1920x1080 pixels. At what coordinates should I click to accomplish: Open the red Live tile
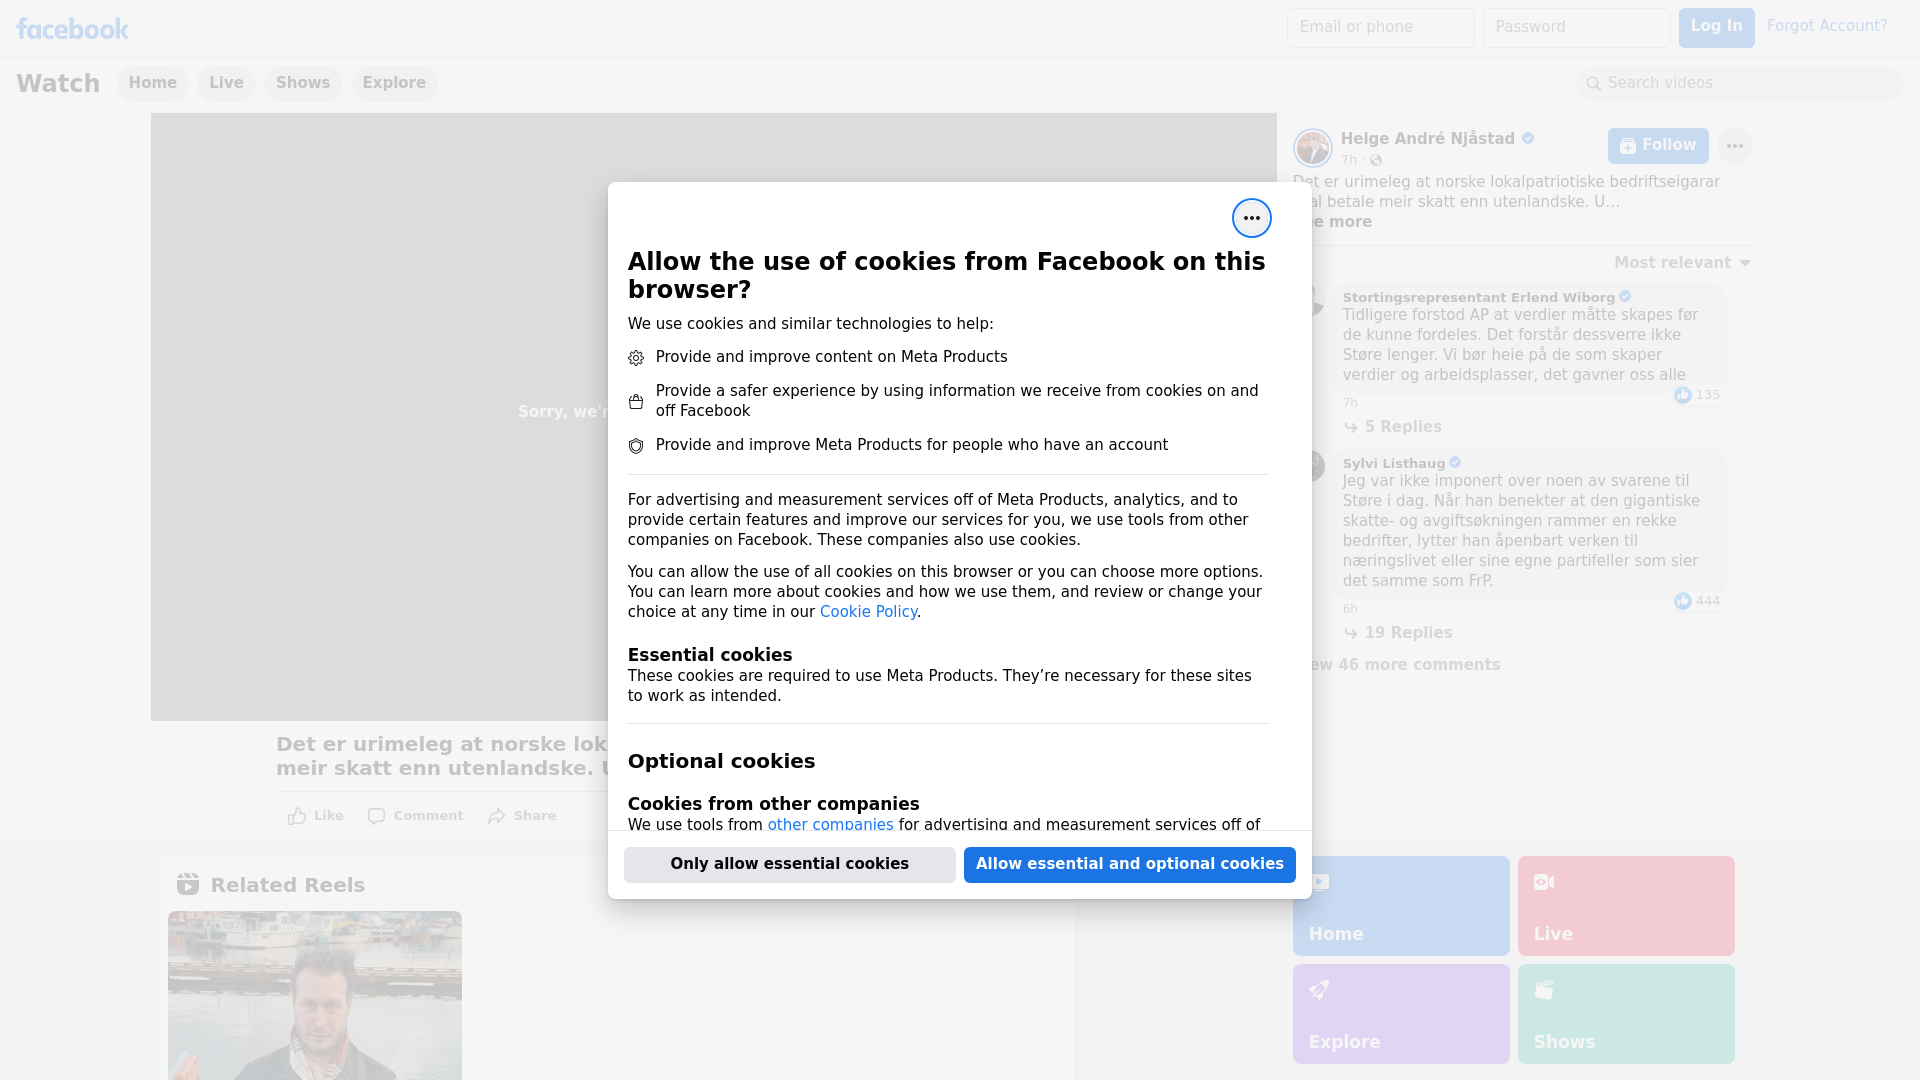(x=1626, y=906)
